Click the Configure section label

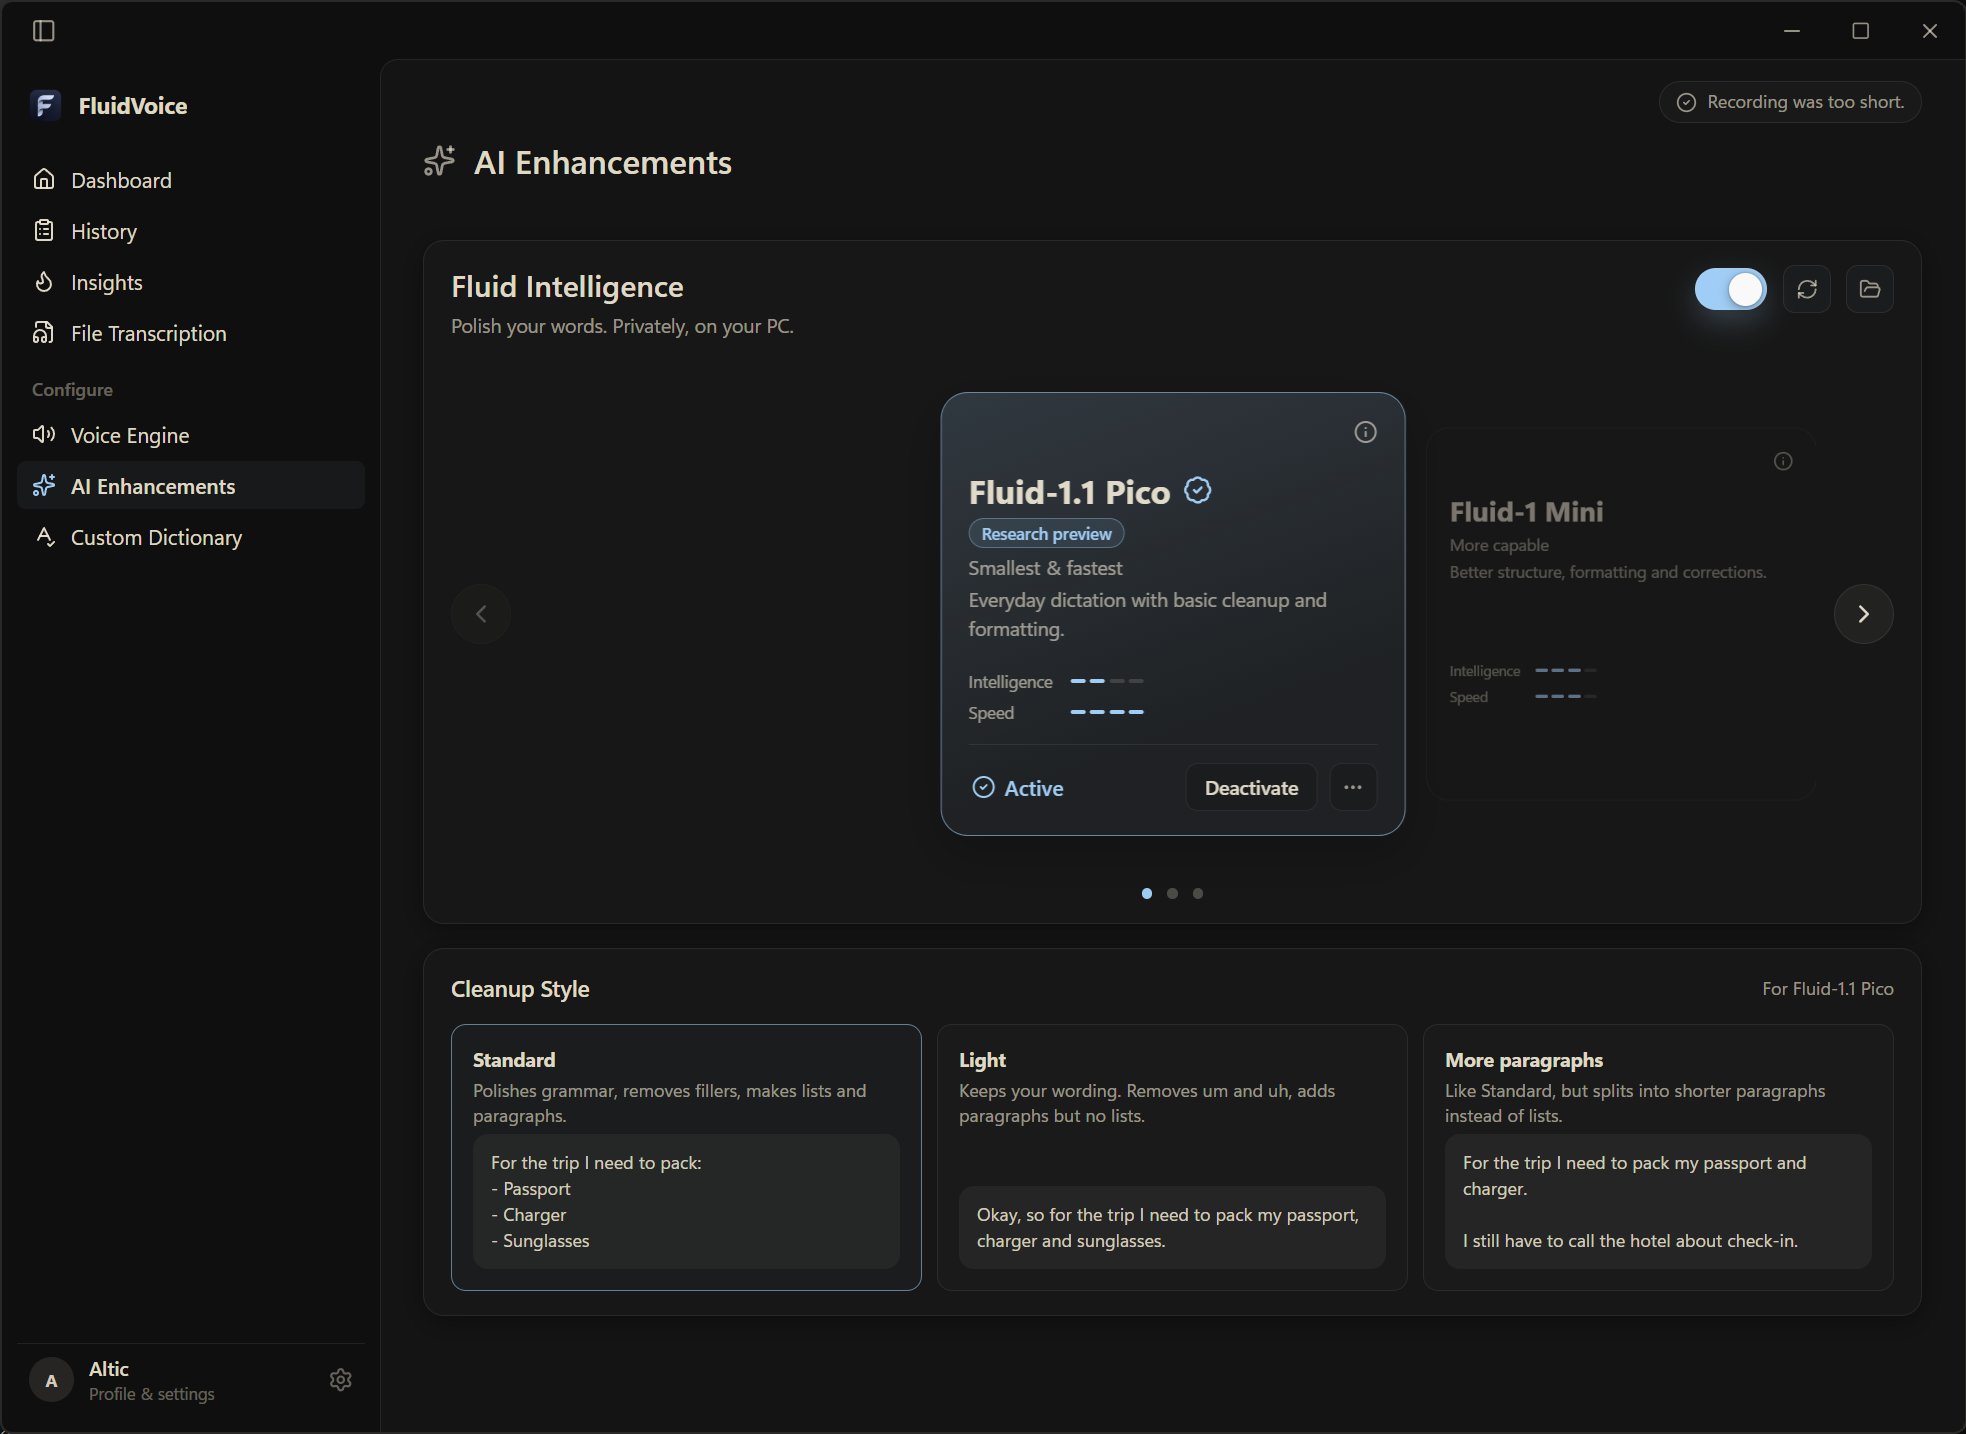click(x=72, y=389)
